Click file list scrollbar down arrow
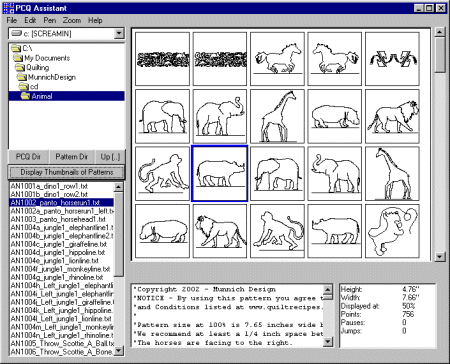This screenshot has height=364, width=450. point(119,350)
